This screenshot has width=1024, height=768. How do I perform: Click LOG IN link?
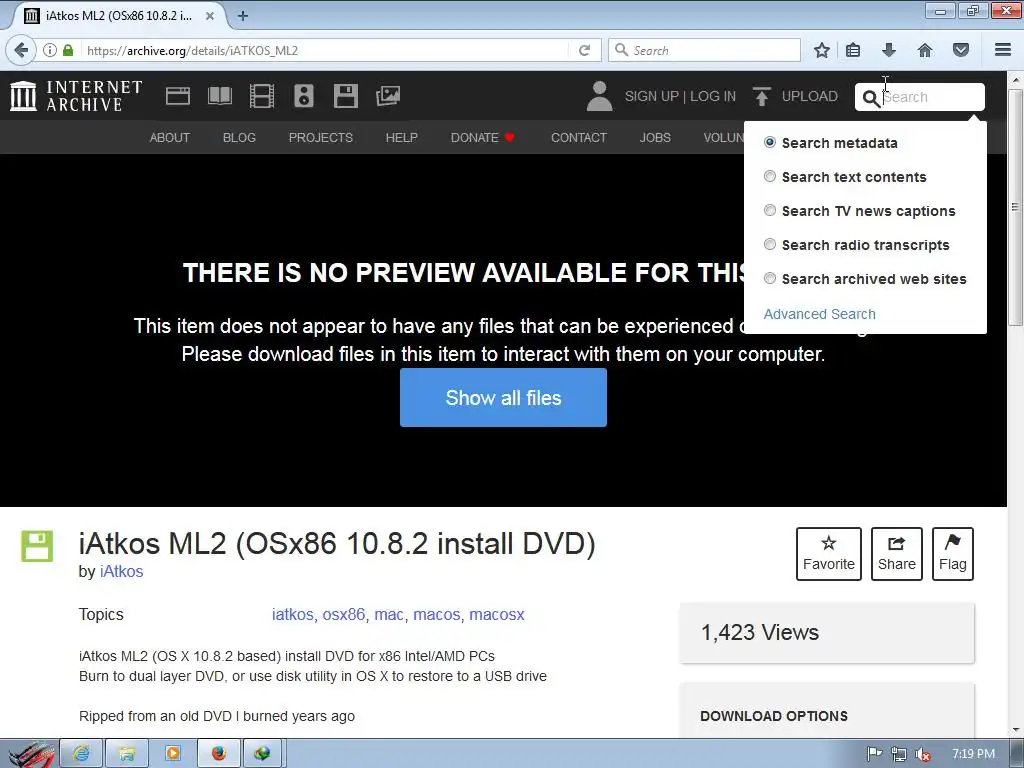click(712, 96)
